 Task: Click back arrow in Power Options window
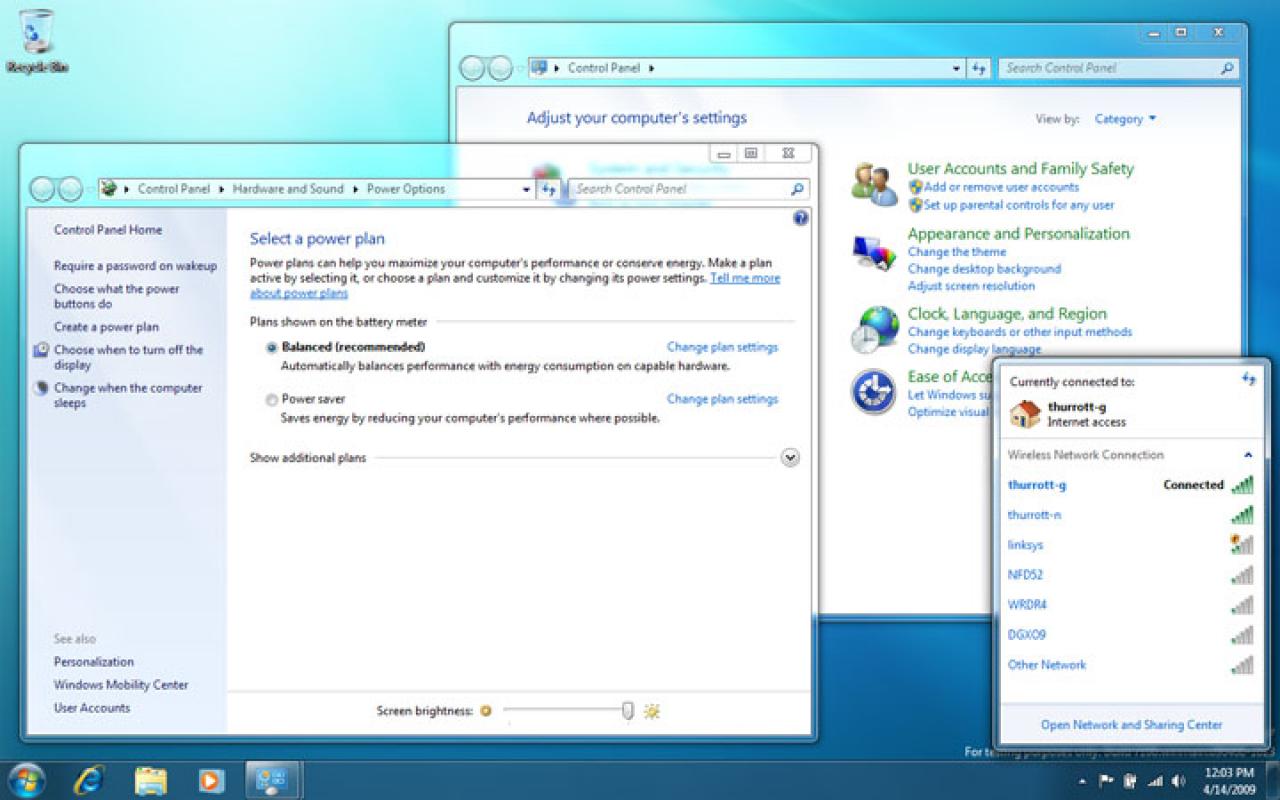(x=43, y=189)
